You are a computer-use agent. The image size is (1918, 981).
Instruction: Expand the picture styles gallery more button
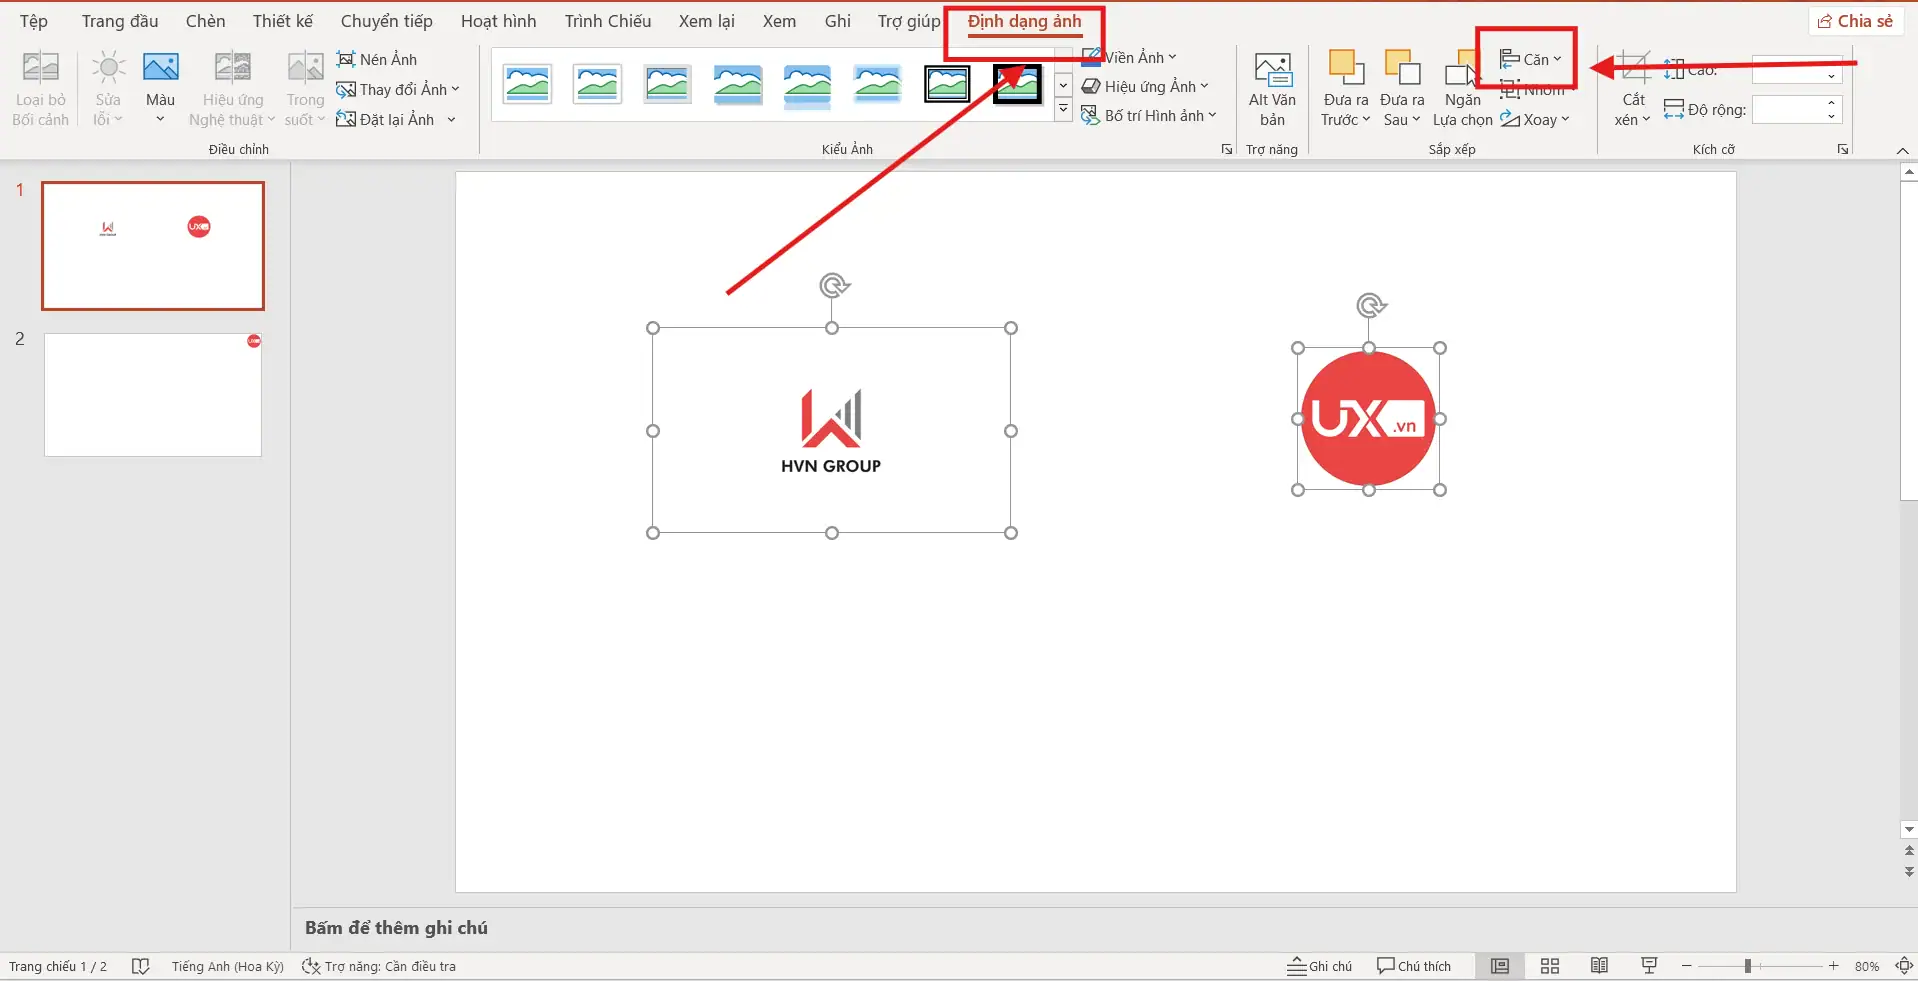1064,109
